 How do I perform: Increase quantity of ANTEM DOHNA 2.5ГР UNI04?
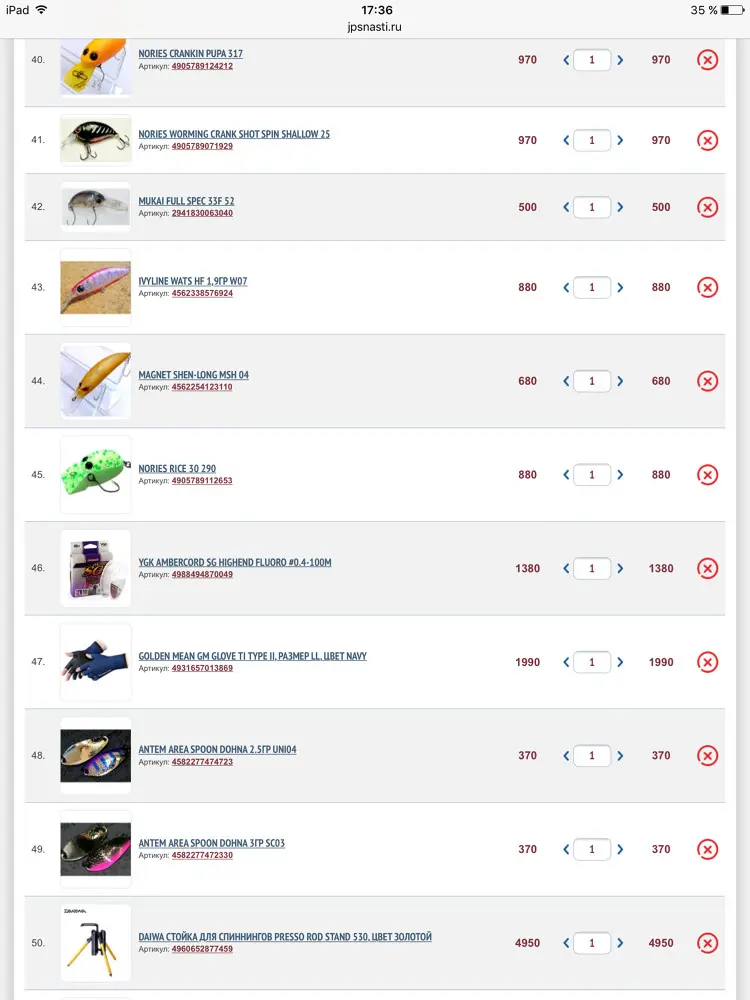620,756
